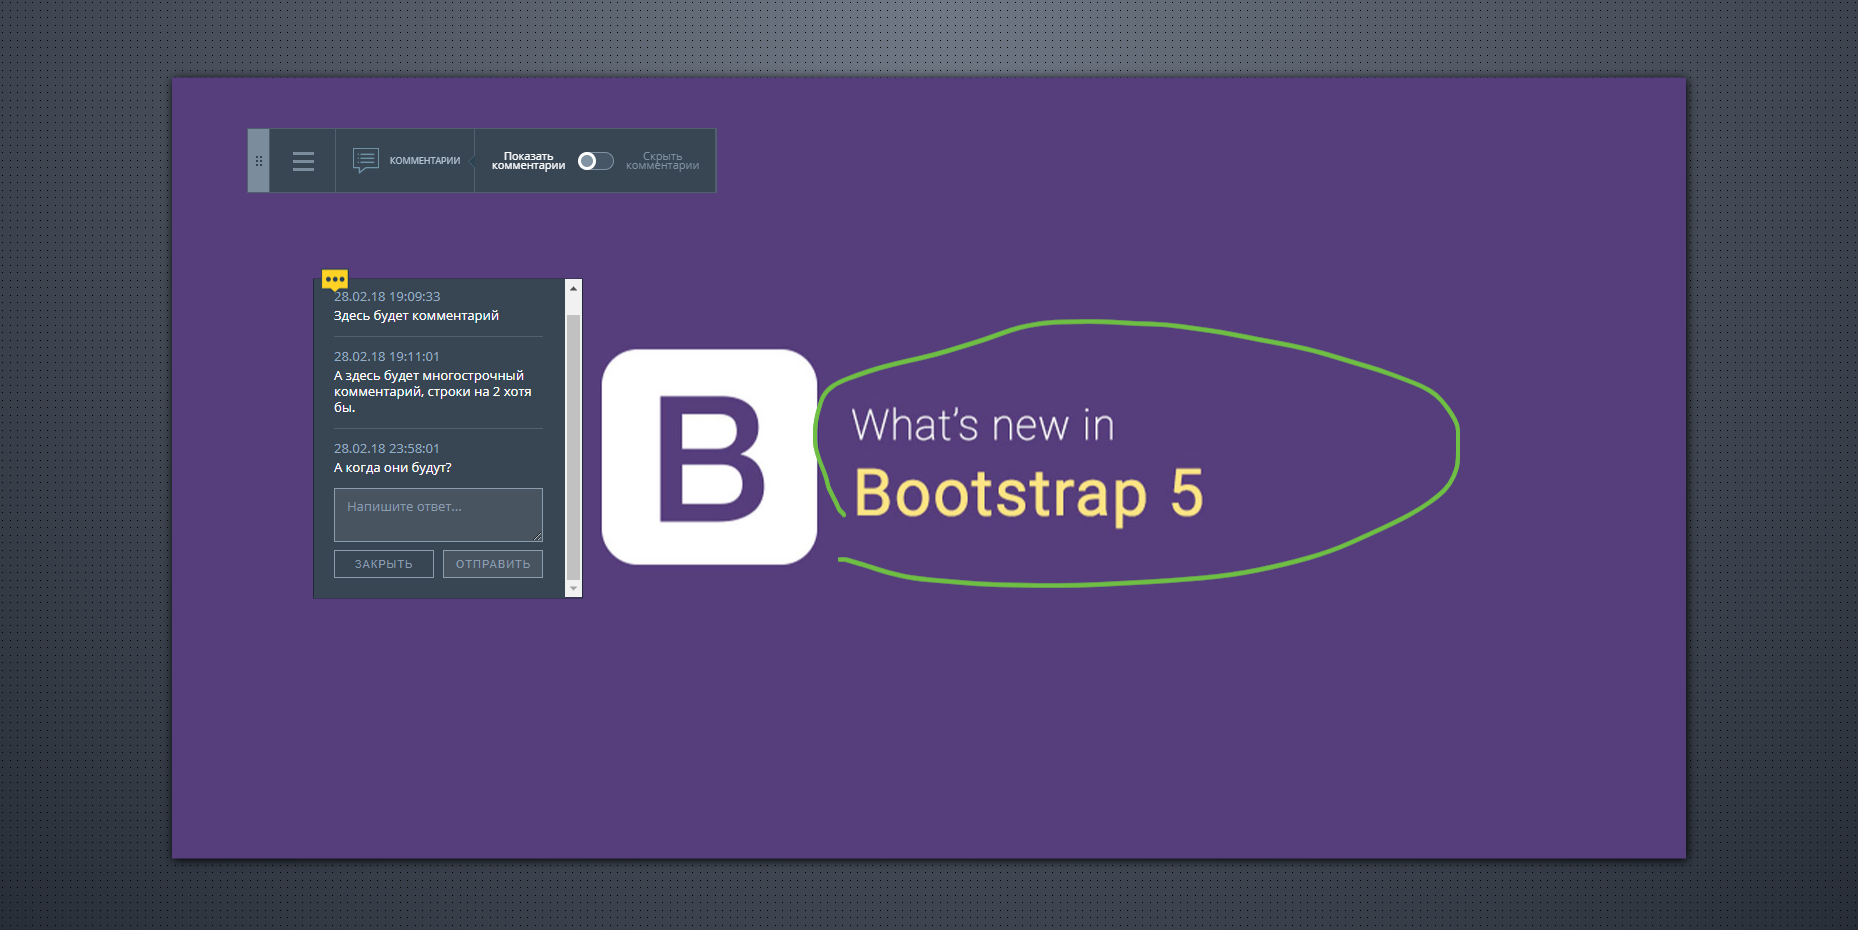This screenshot has width=1858, height=930.
Task: Toggle the show/hide comments switch
Action: pyautogui.click(x=595, y=161)
